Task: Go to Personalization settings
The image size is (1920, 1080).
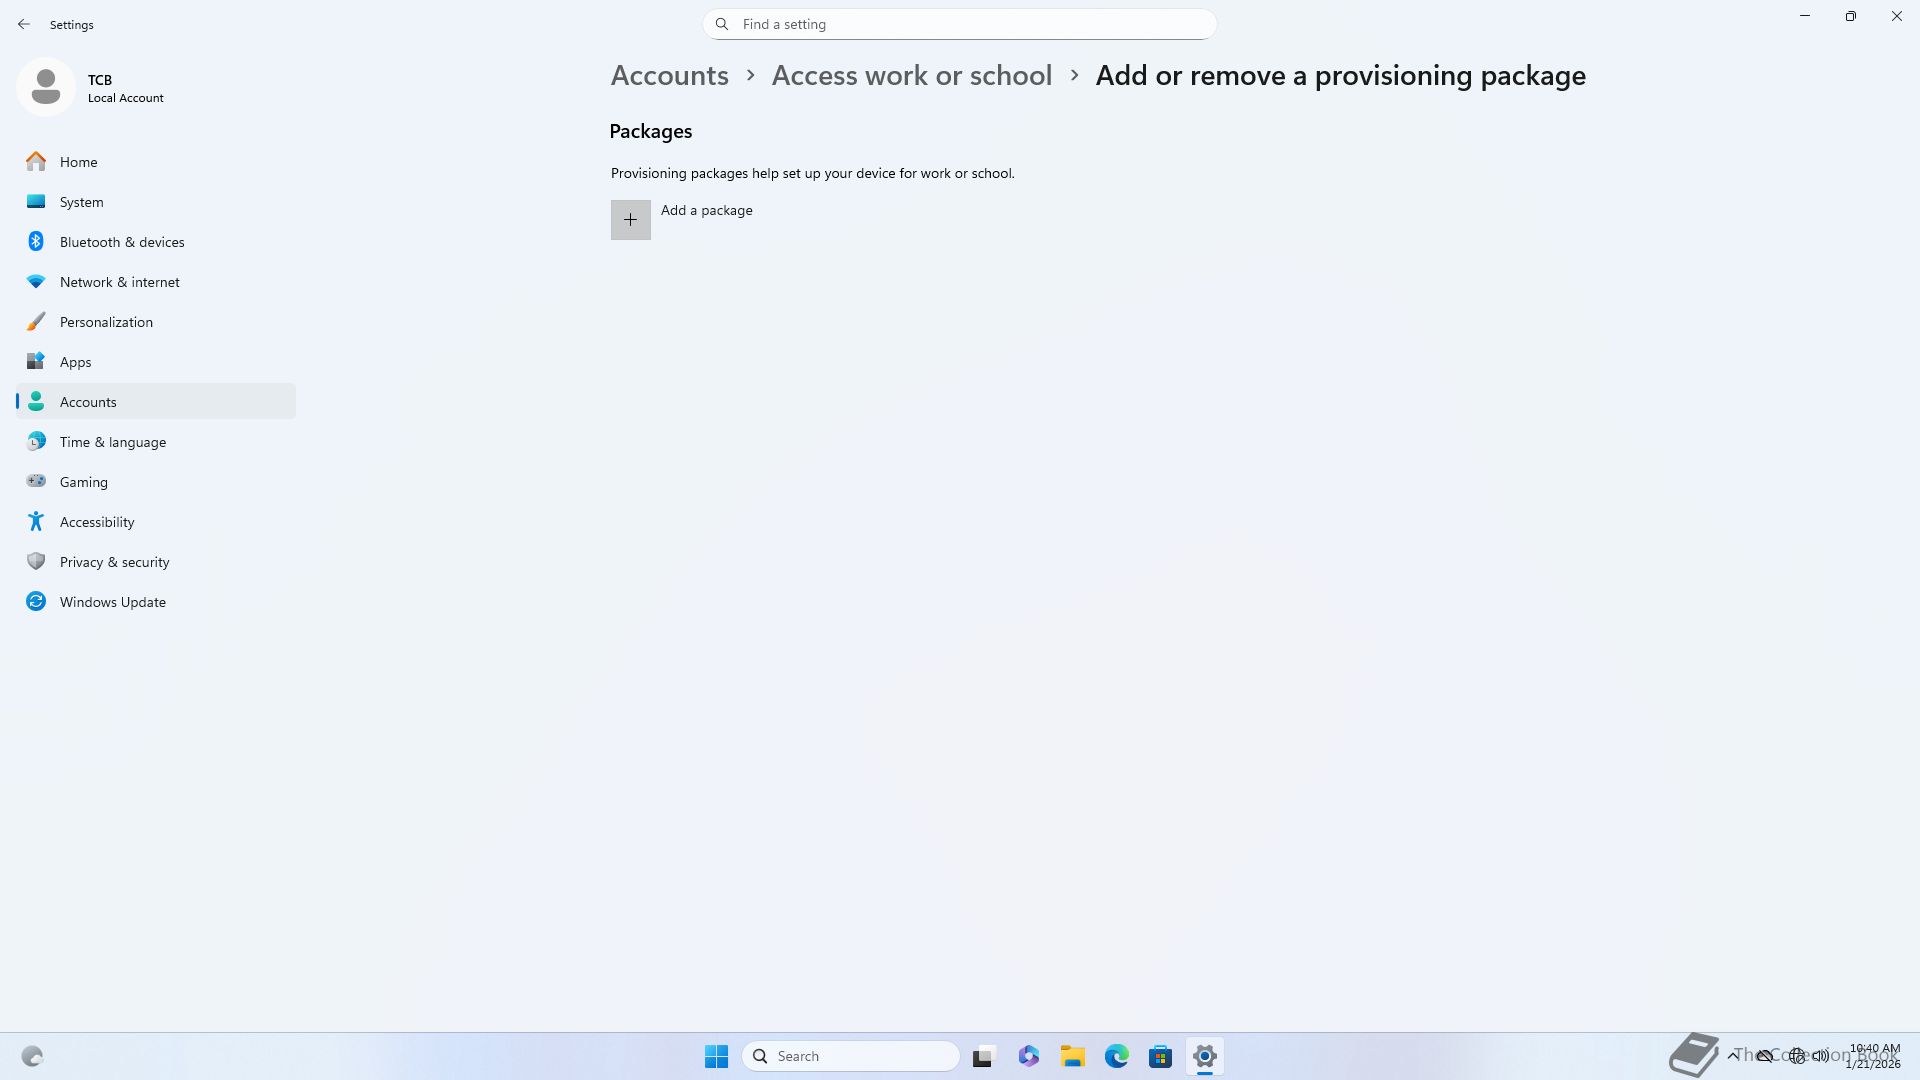Action: (106, 322)
